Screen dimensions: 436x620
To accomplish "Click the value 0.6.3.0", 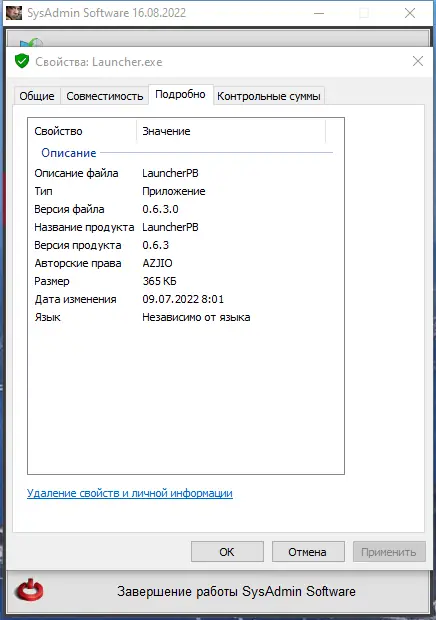I will point(160,209).
